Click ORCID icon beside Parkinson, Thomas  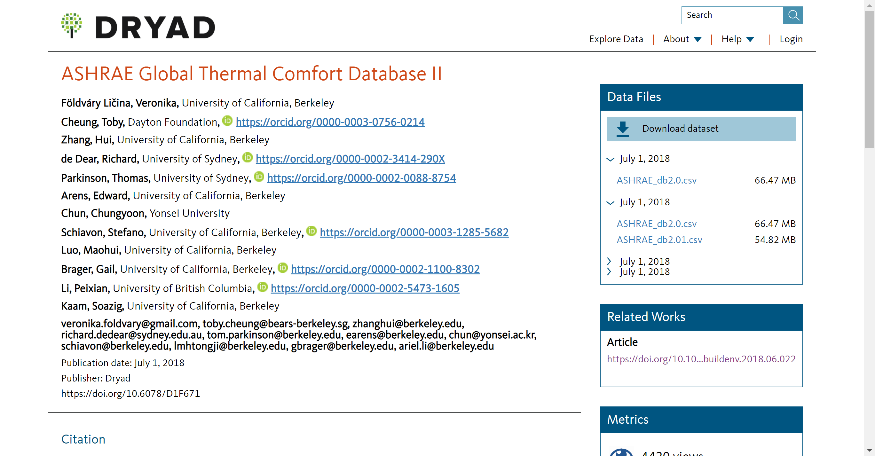259,176
